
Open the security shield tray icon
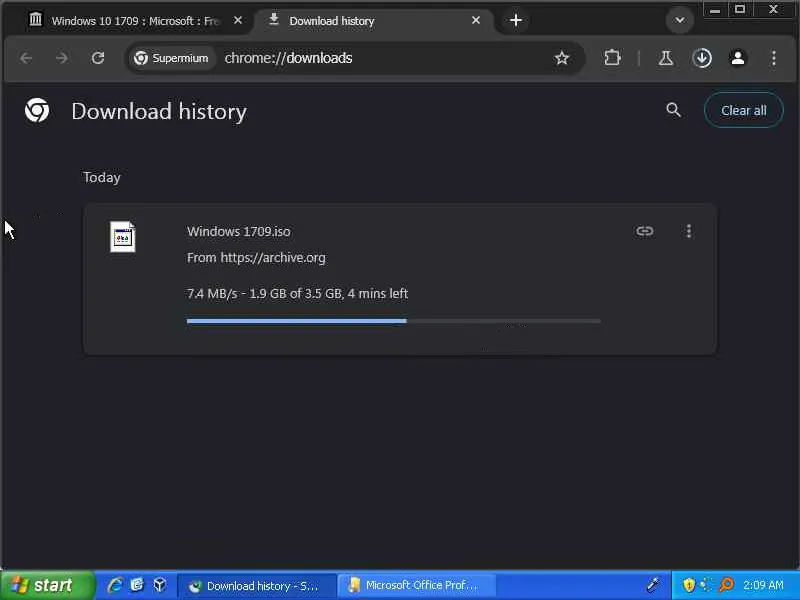(689, 585)
